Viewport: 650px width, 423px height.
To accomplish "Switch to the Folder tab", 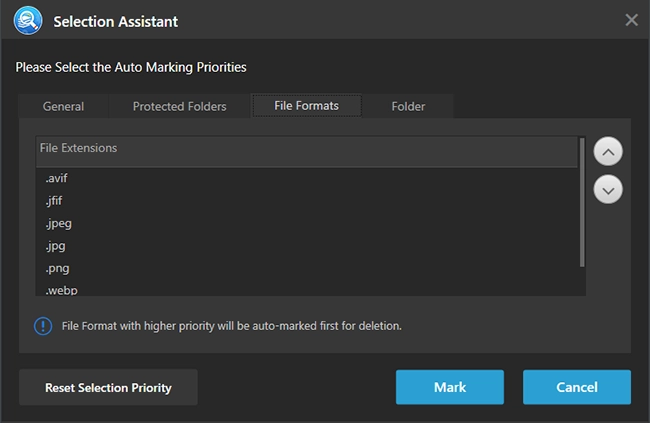I will 408,107.
